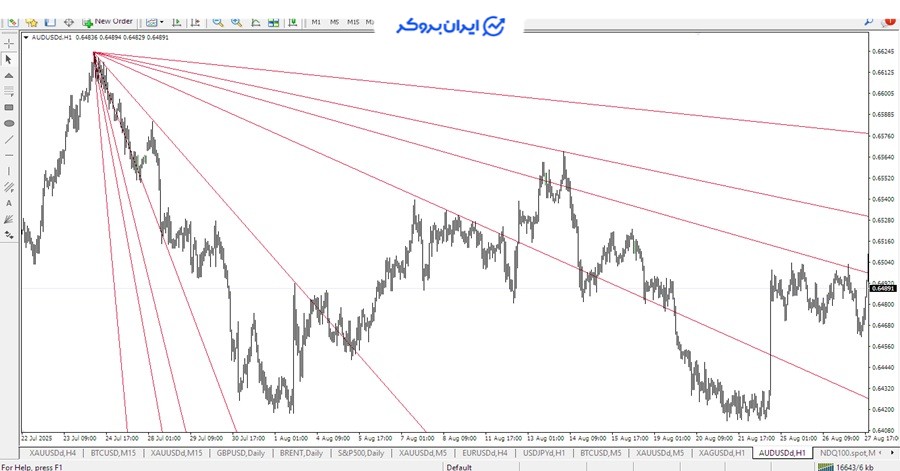
Task: Click the gray diamond tester icon
Action: point(69,22)
